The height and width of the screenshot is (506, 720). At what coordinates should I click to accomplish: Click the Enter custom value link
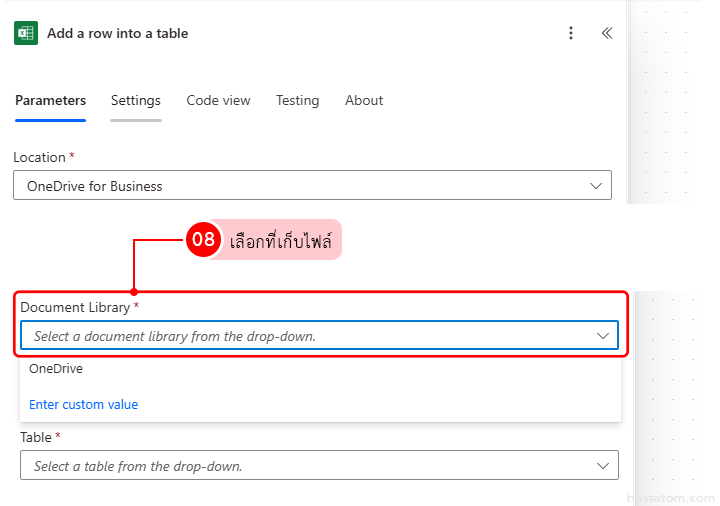(x=83, y=405)
